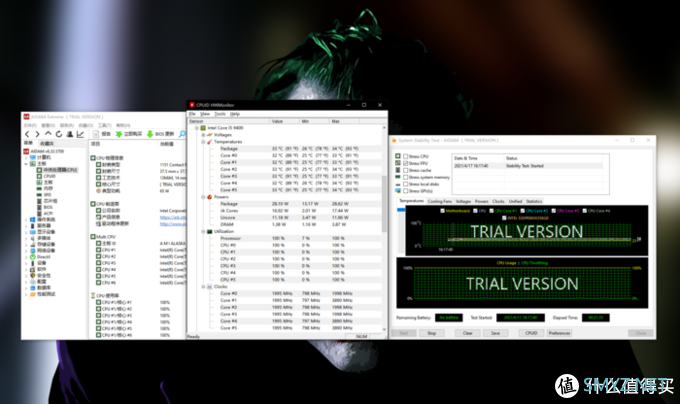Screen dimensions: 680x404
Task: Click the Voltages icon in HWMonitor
Action: [x=209, y=135]
